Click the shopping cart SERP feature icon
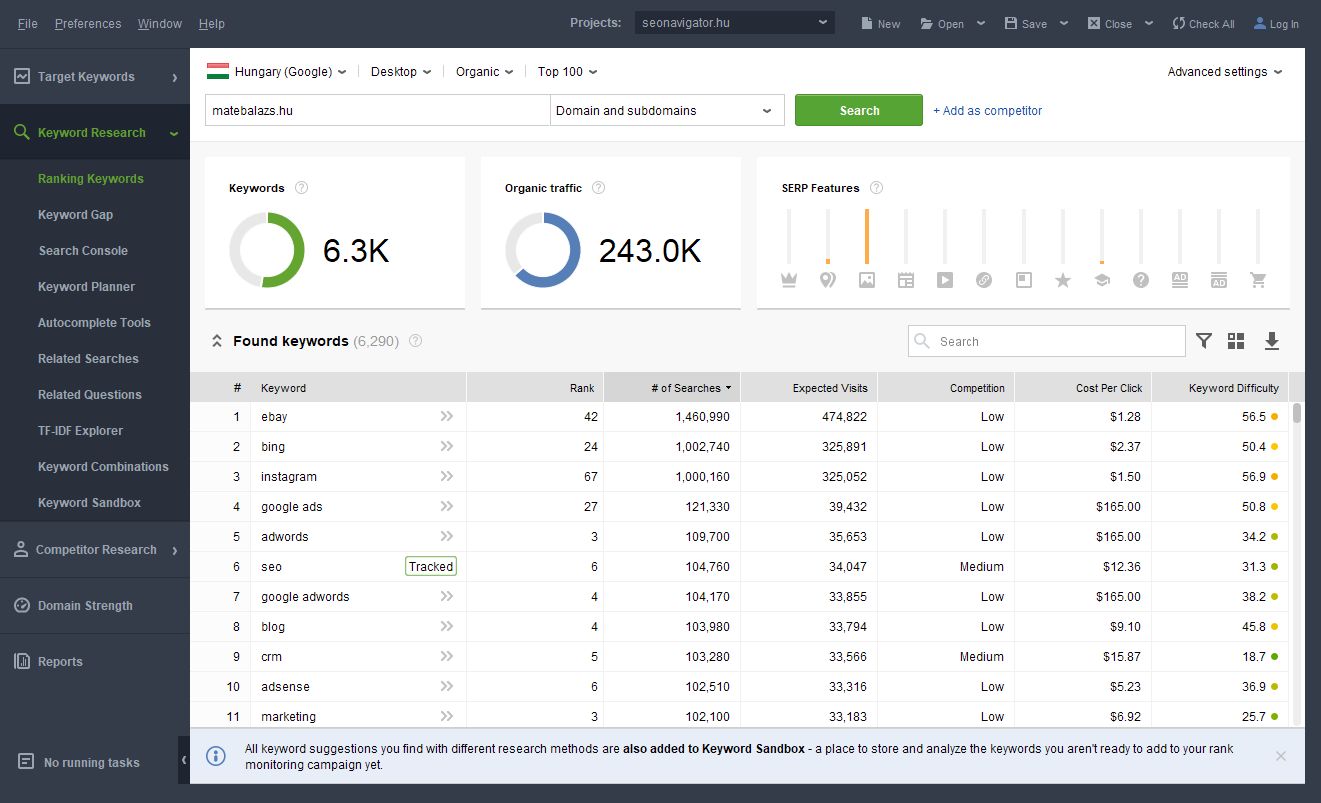The width and height of the screenshot is (1321, 803). 1258,281
